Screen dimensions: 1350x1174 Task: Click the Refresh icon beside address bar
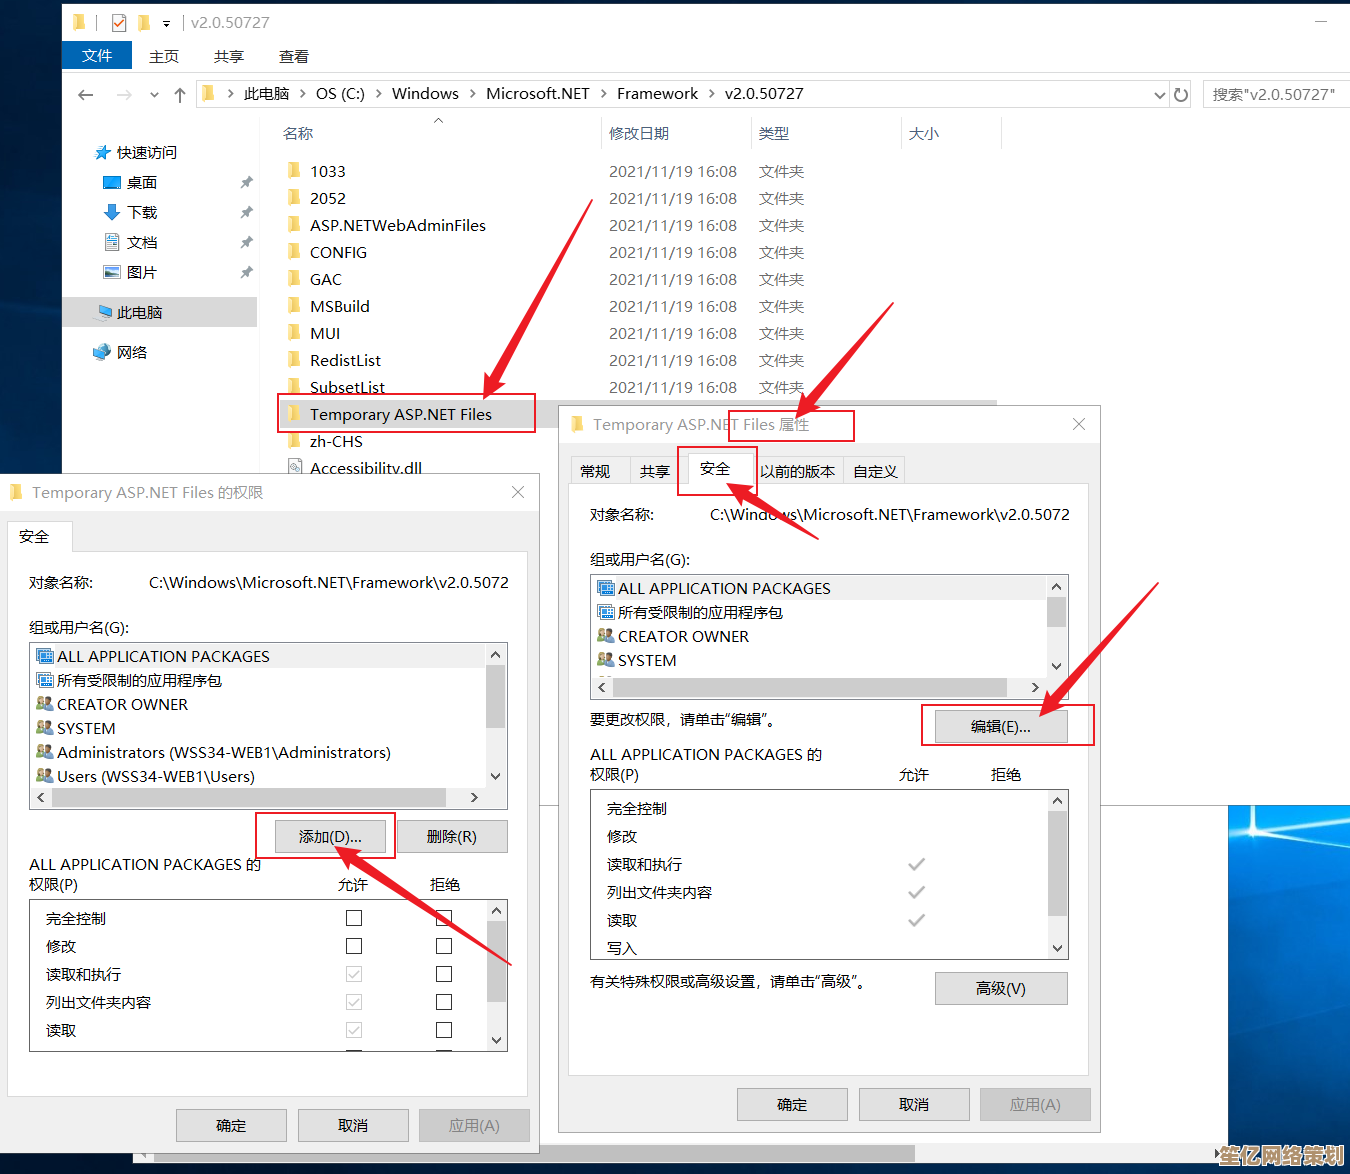(x=1181, y=95)
